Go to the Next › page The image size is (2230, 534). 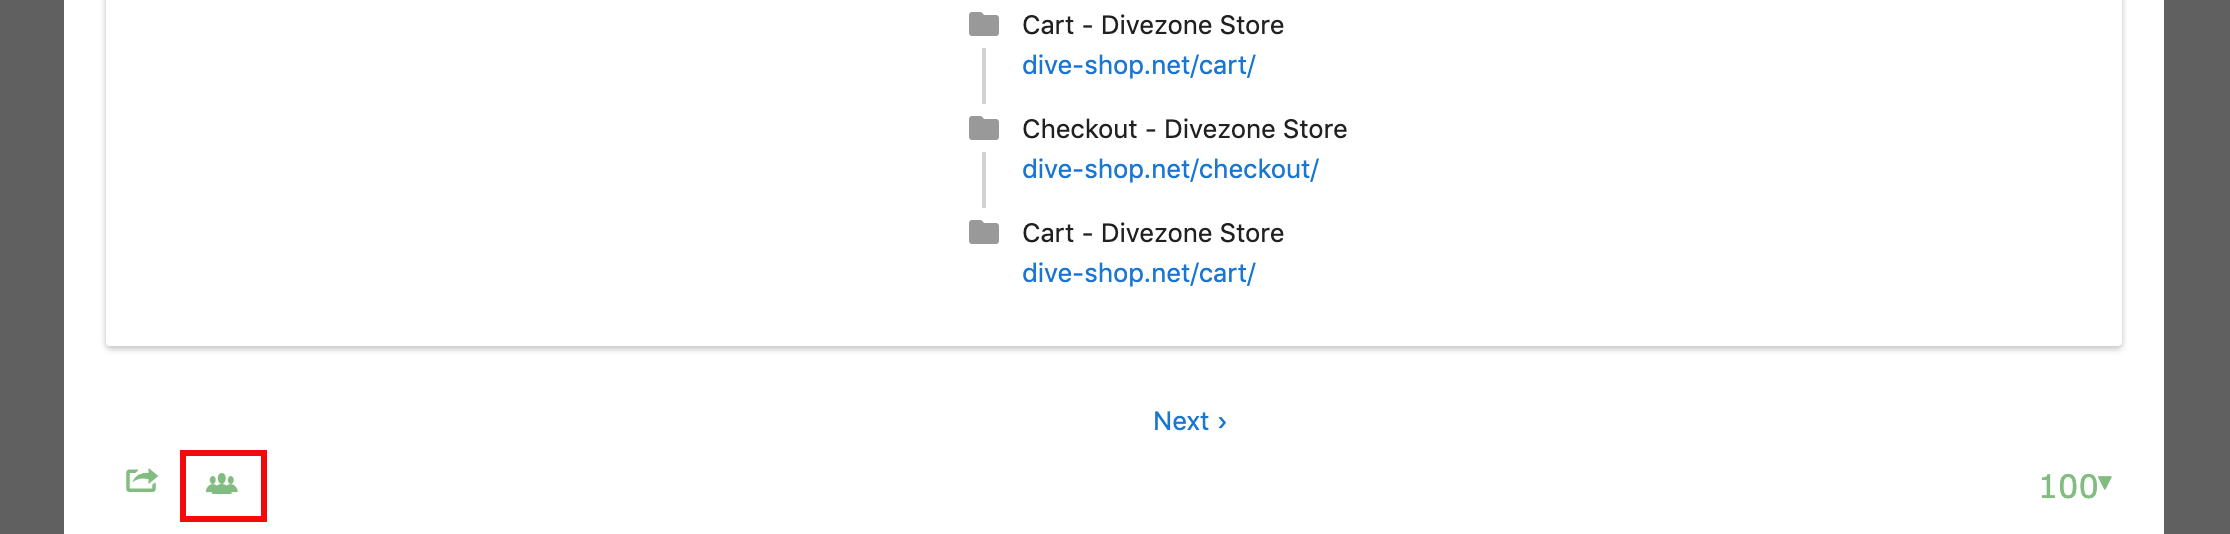[1189, 421]
